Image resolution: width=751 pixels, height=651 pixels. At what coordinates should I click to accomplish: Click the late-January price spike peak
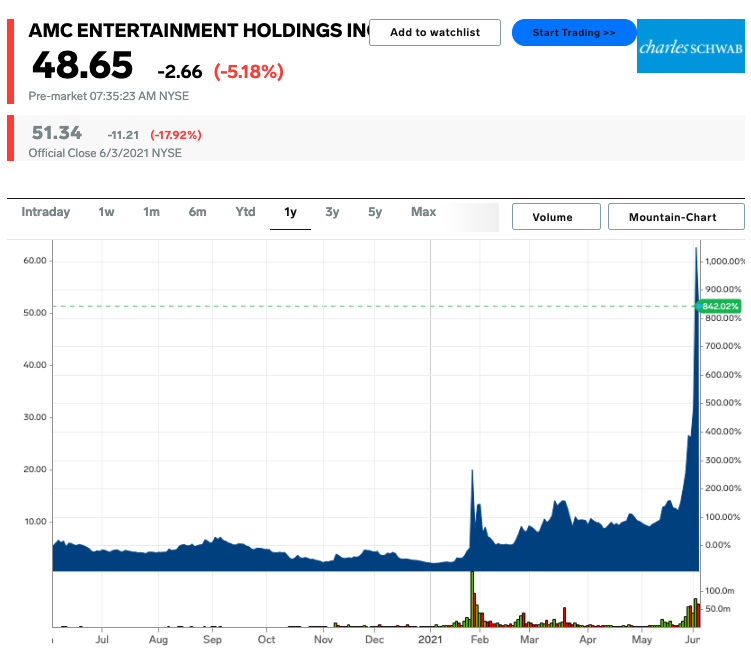tap(472, 471)
